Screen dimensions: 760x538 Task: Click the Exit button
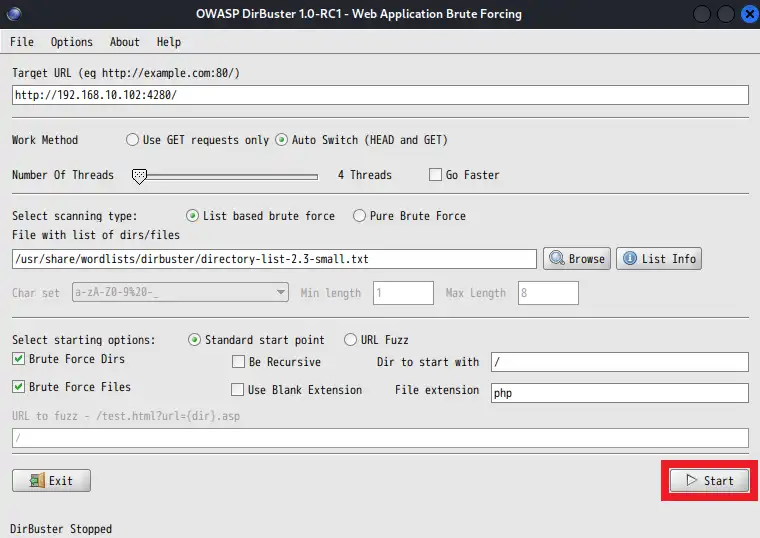tap(51, 481)
